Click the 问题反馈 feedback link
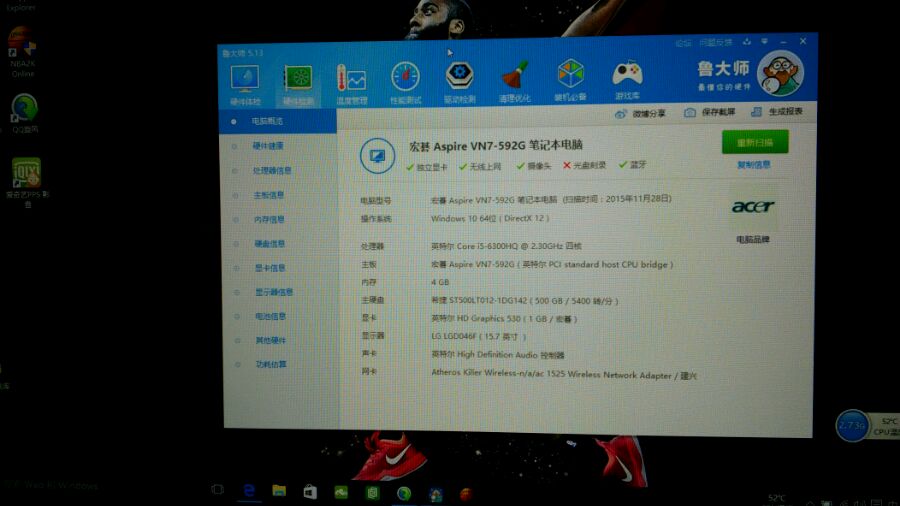The height and width of the screenshot is (506, 900). tap(715, 42)
